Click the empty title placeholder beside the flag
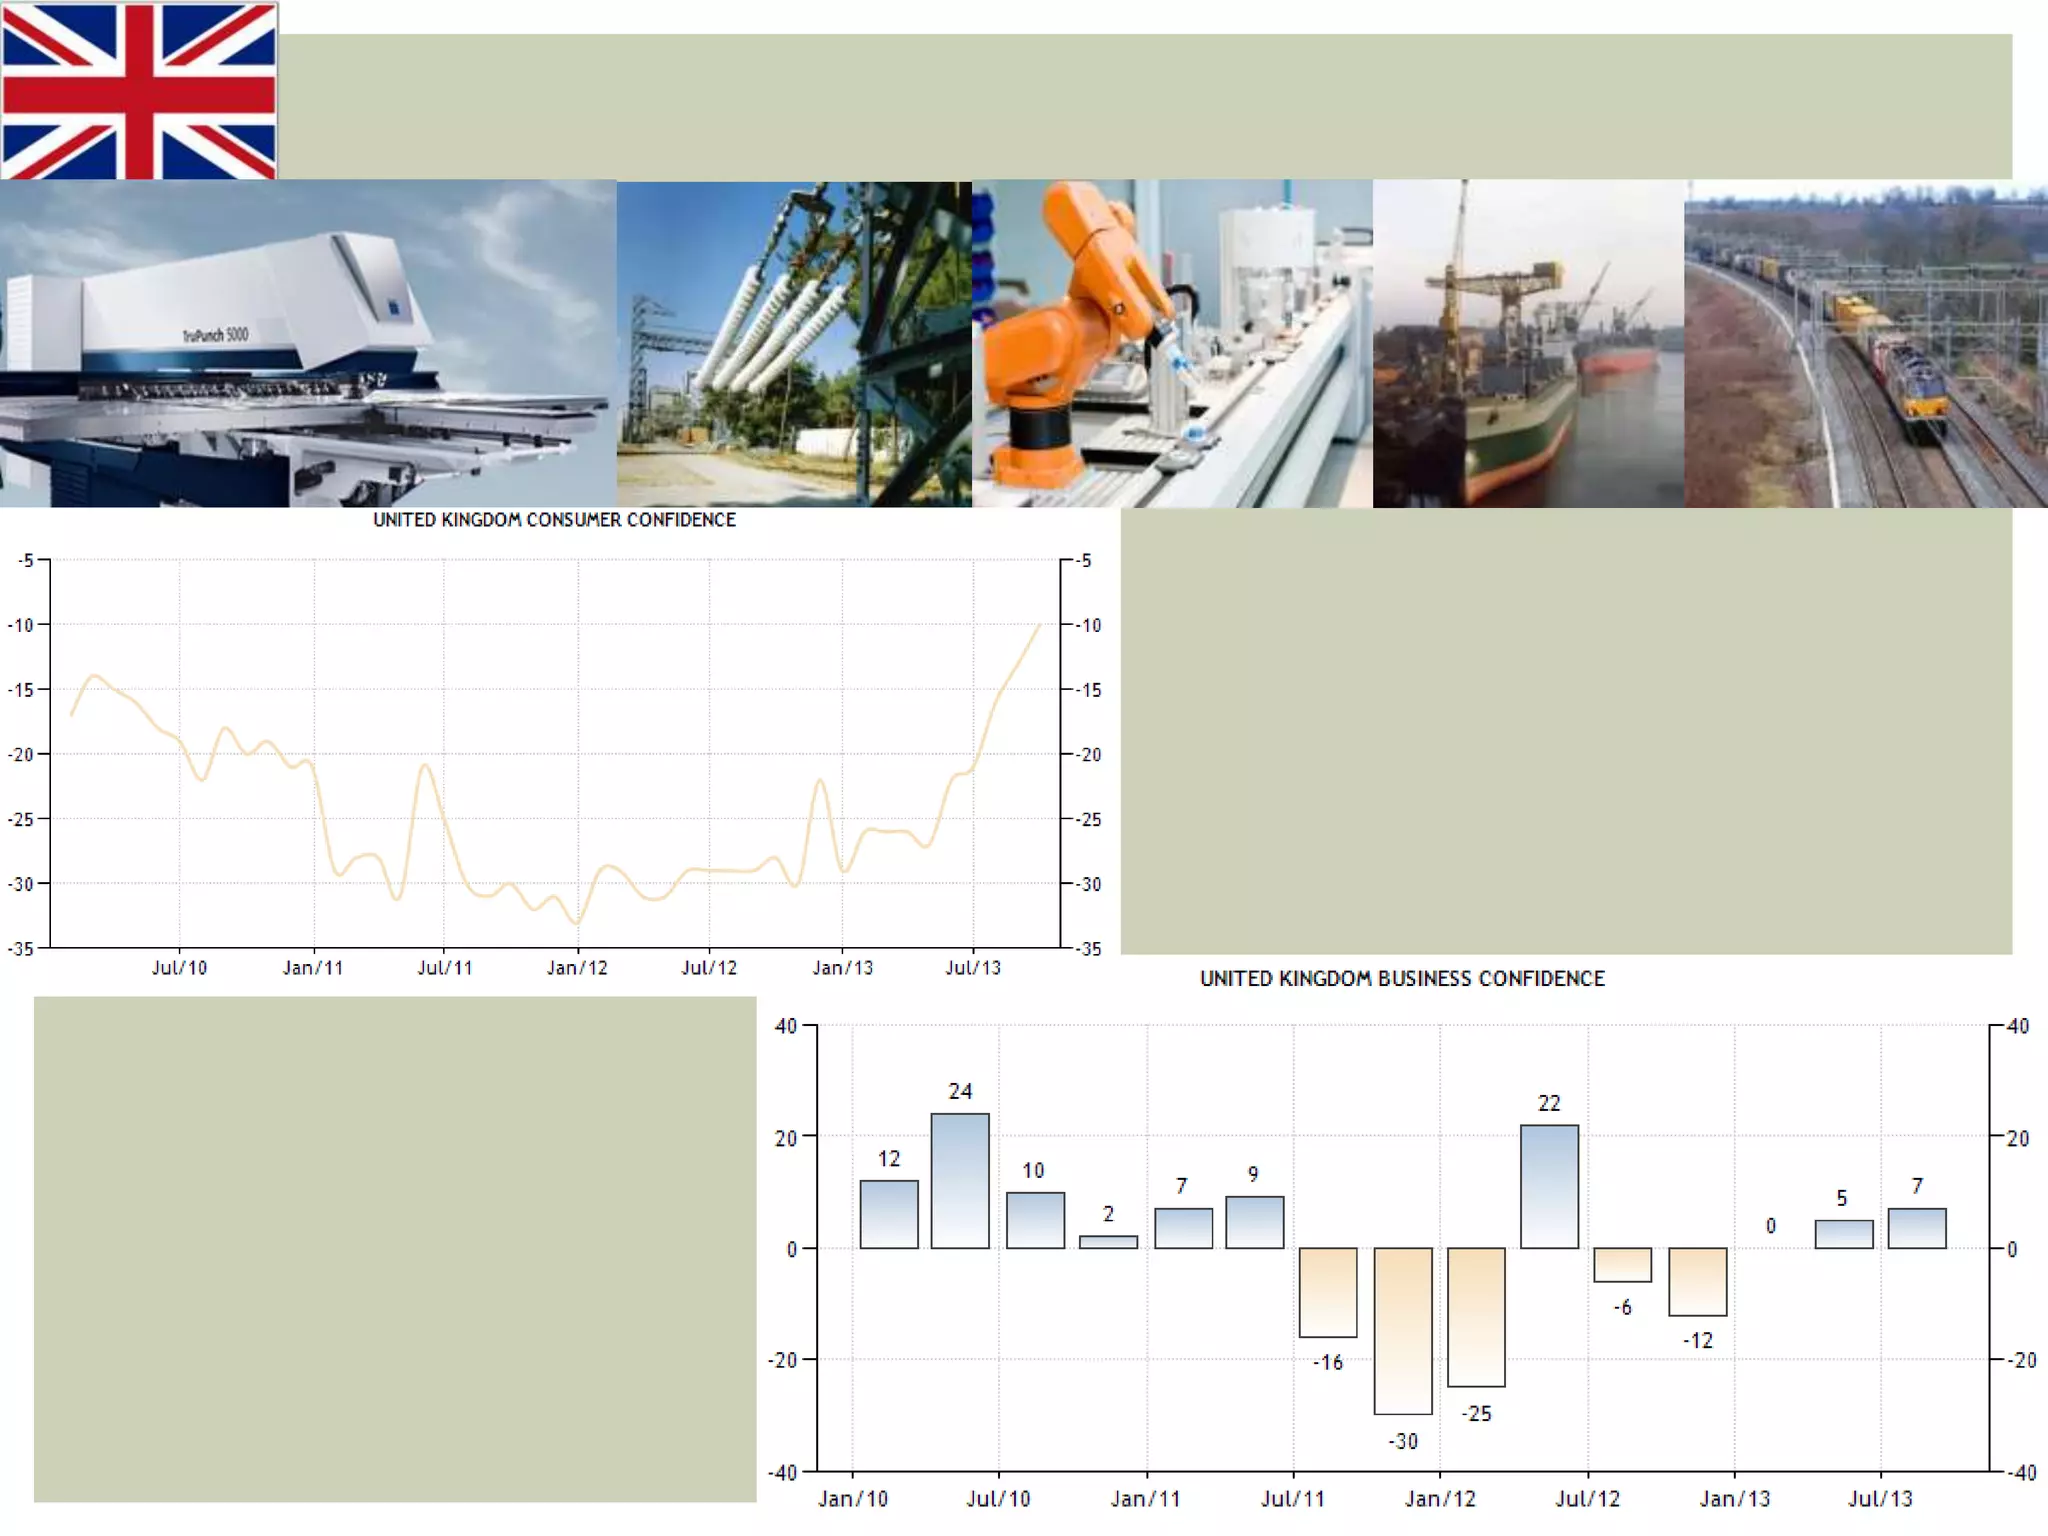Screen dimensions: 2048x1536 coord(1144,106)
